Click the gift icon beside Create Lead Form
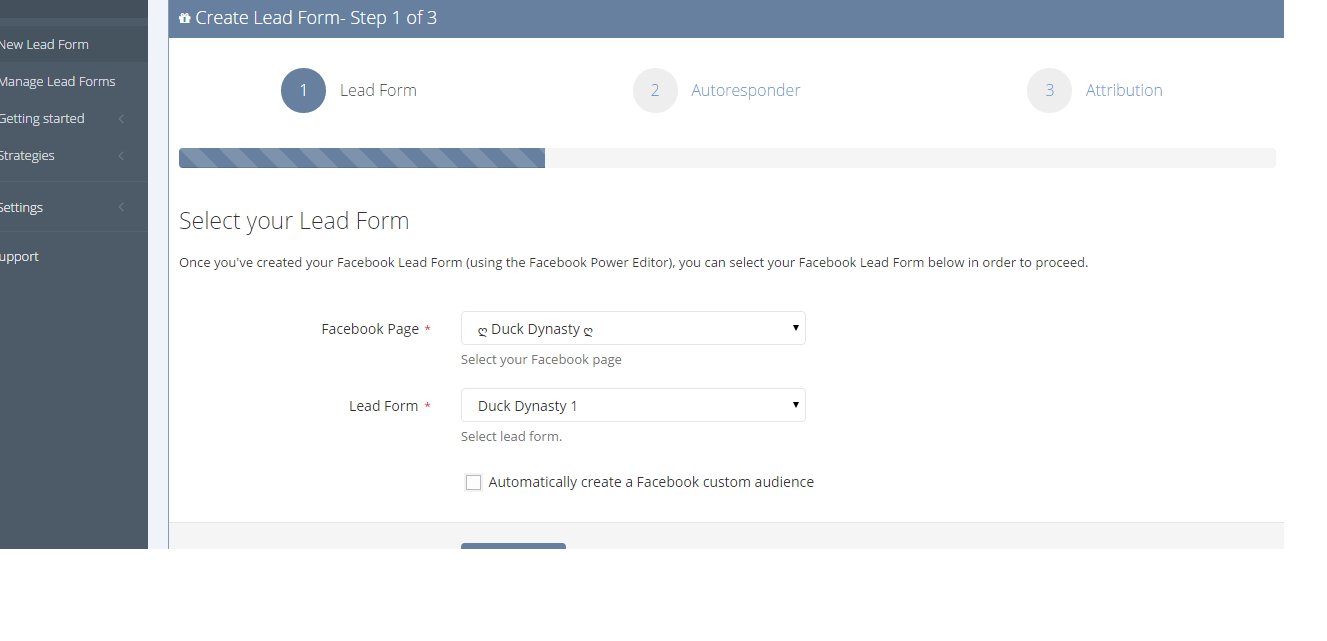1327x641 pixels. pos(184,18)
